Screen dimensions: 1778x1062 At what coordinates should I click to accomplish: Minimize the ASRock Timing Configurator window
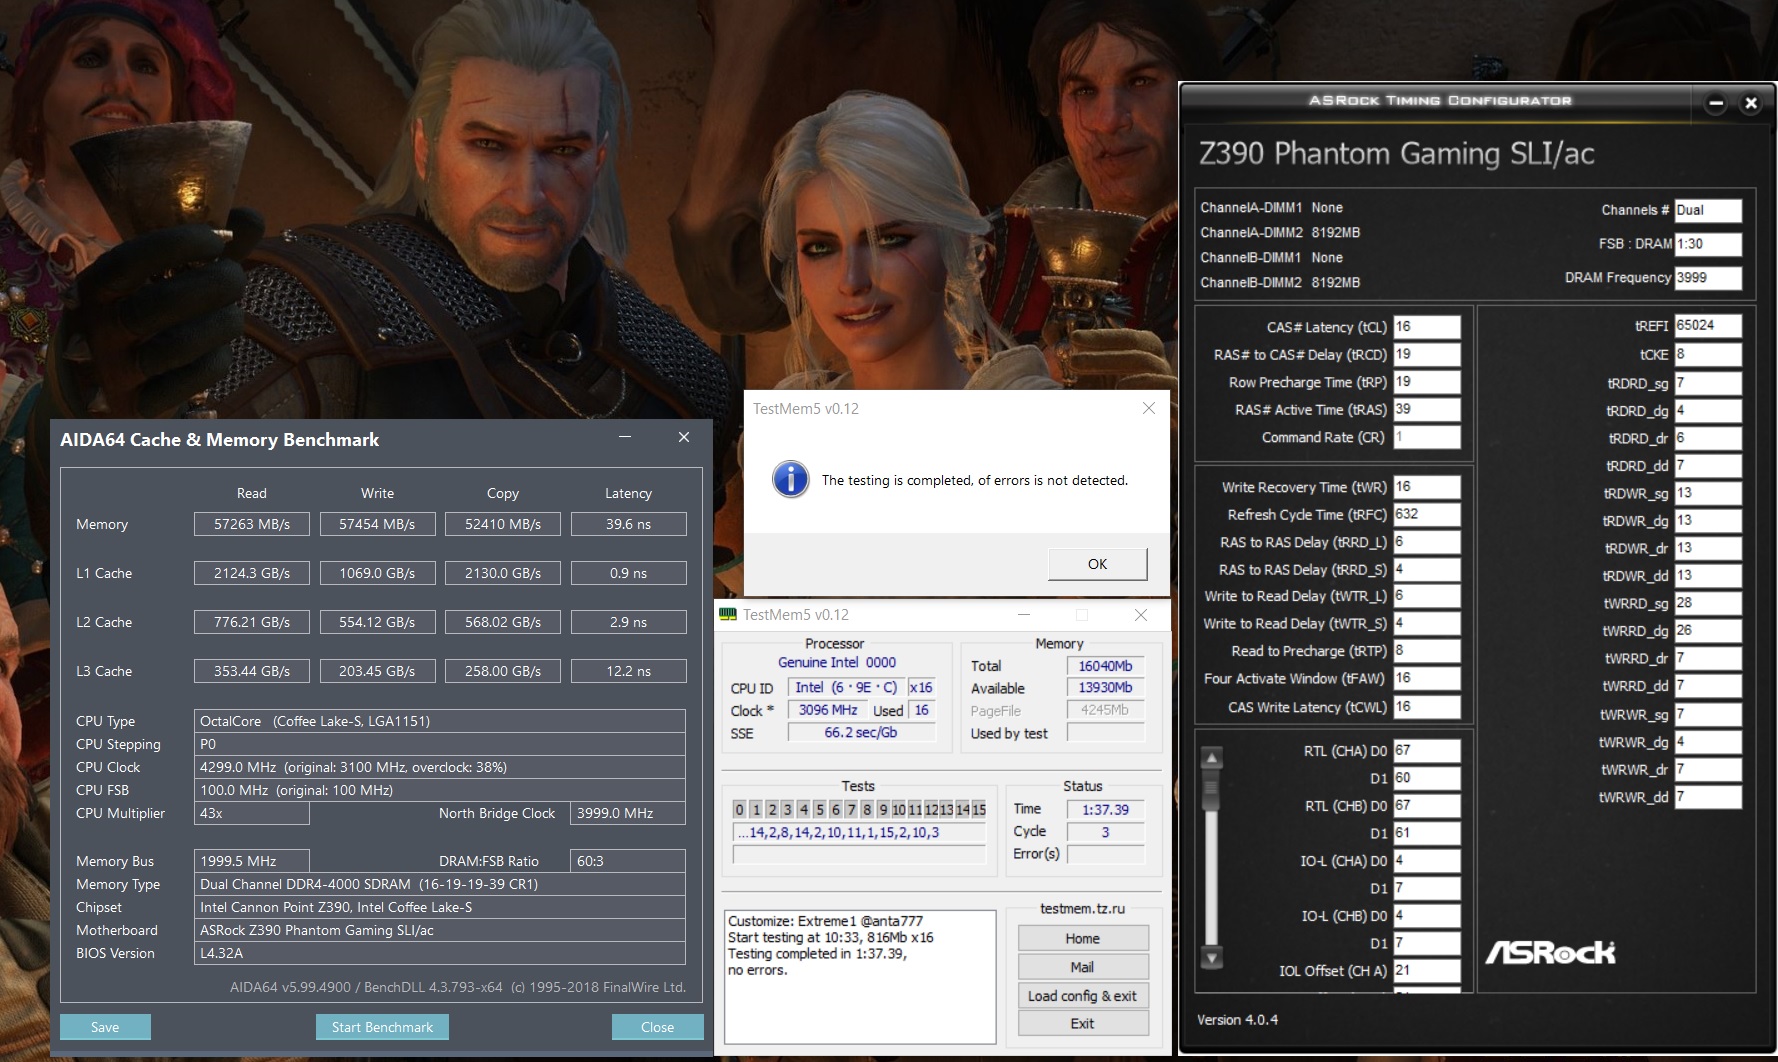[x=1716, y=102]
